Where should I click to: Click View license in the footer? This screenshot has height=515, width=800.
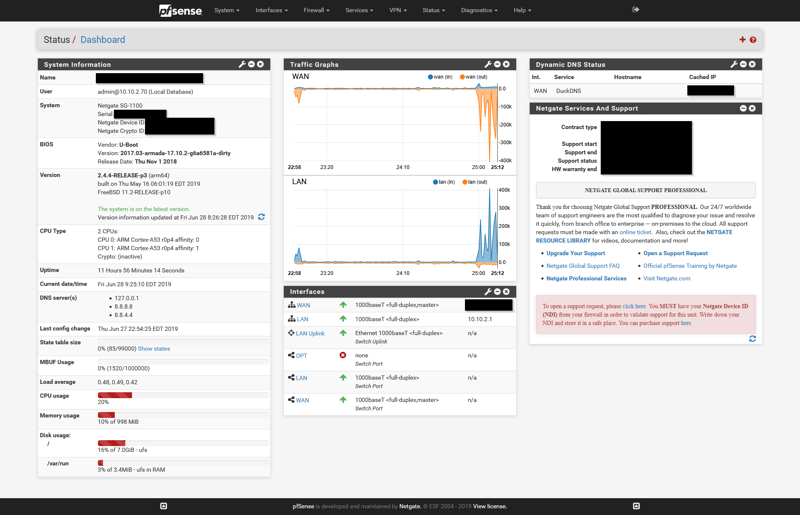[x=490, y=506]
